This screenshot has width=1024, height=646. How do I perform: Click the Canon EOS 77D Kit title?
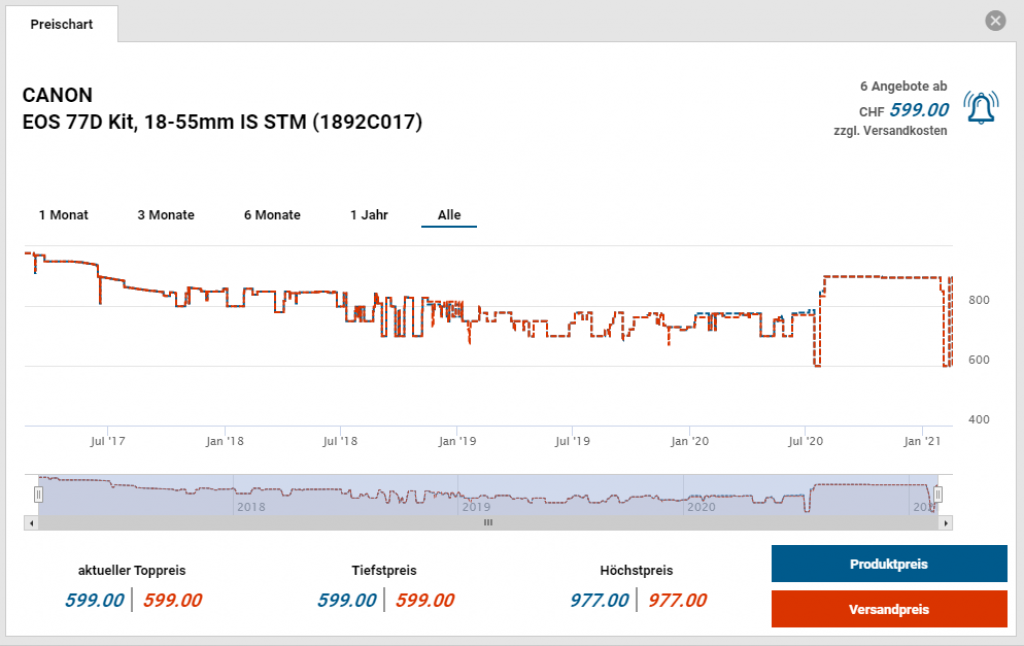[222, 109]
